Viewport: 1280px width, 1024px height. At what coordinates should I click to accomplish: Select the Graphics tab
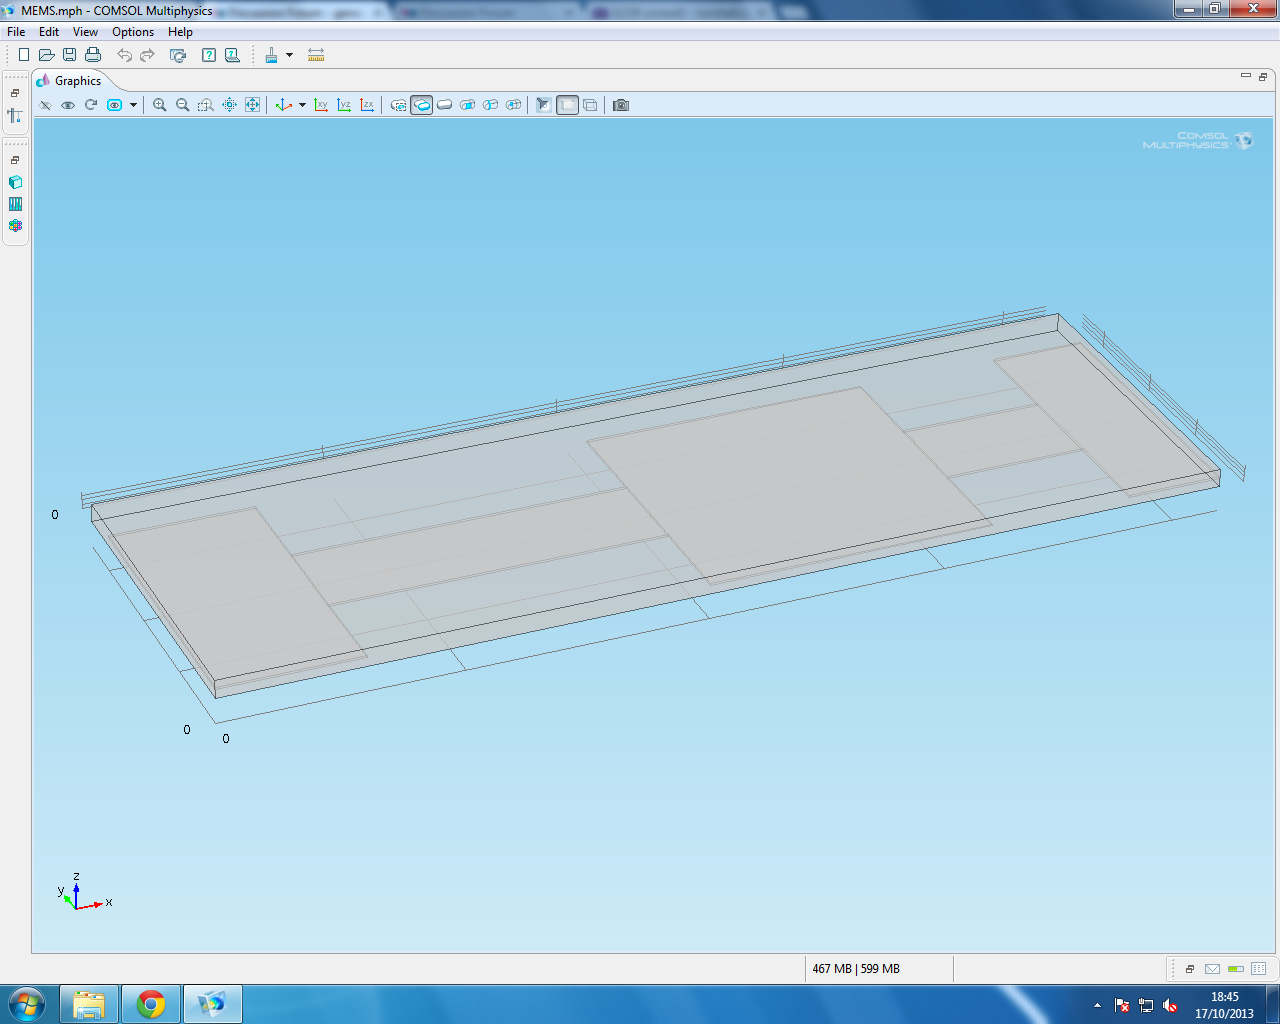[x=77, y=81]
